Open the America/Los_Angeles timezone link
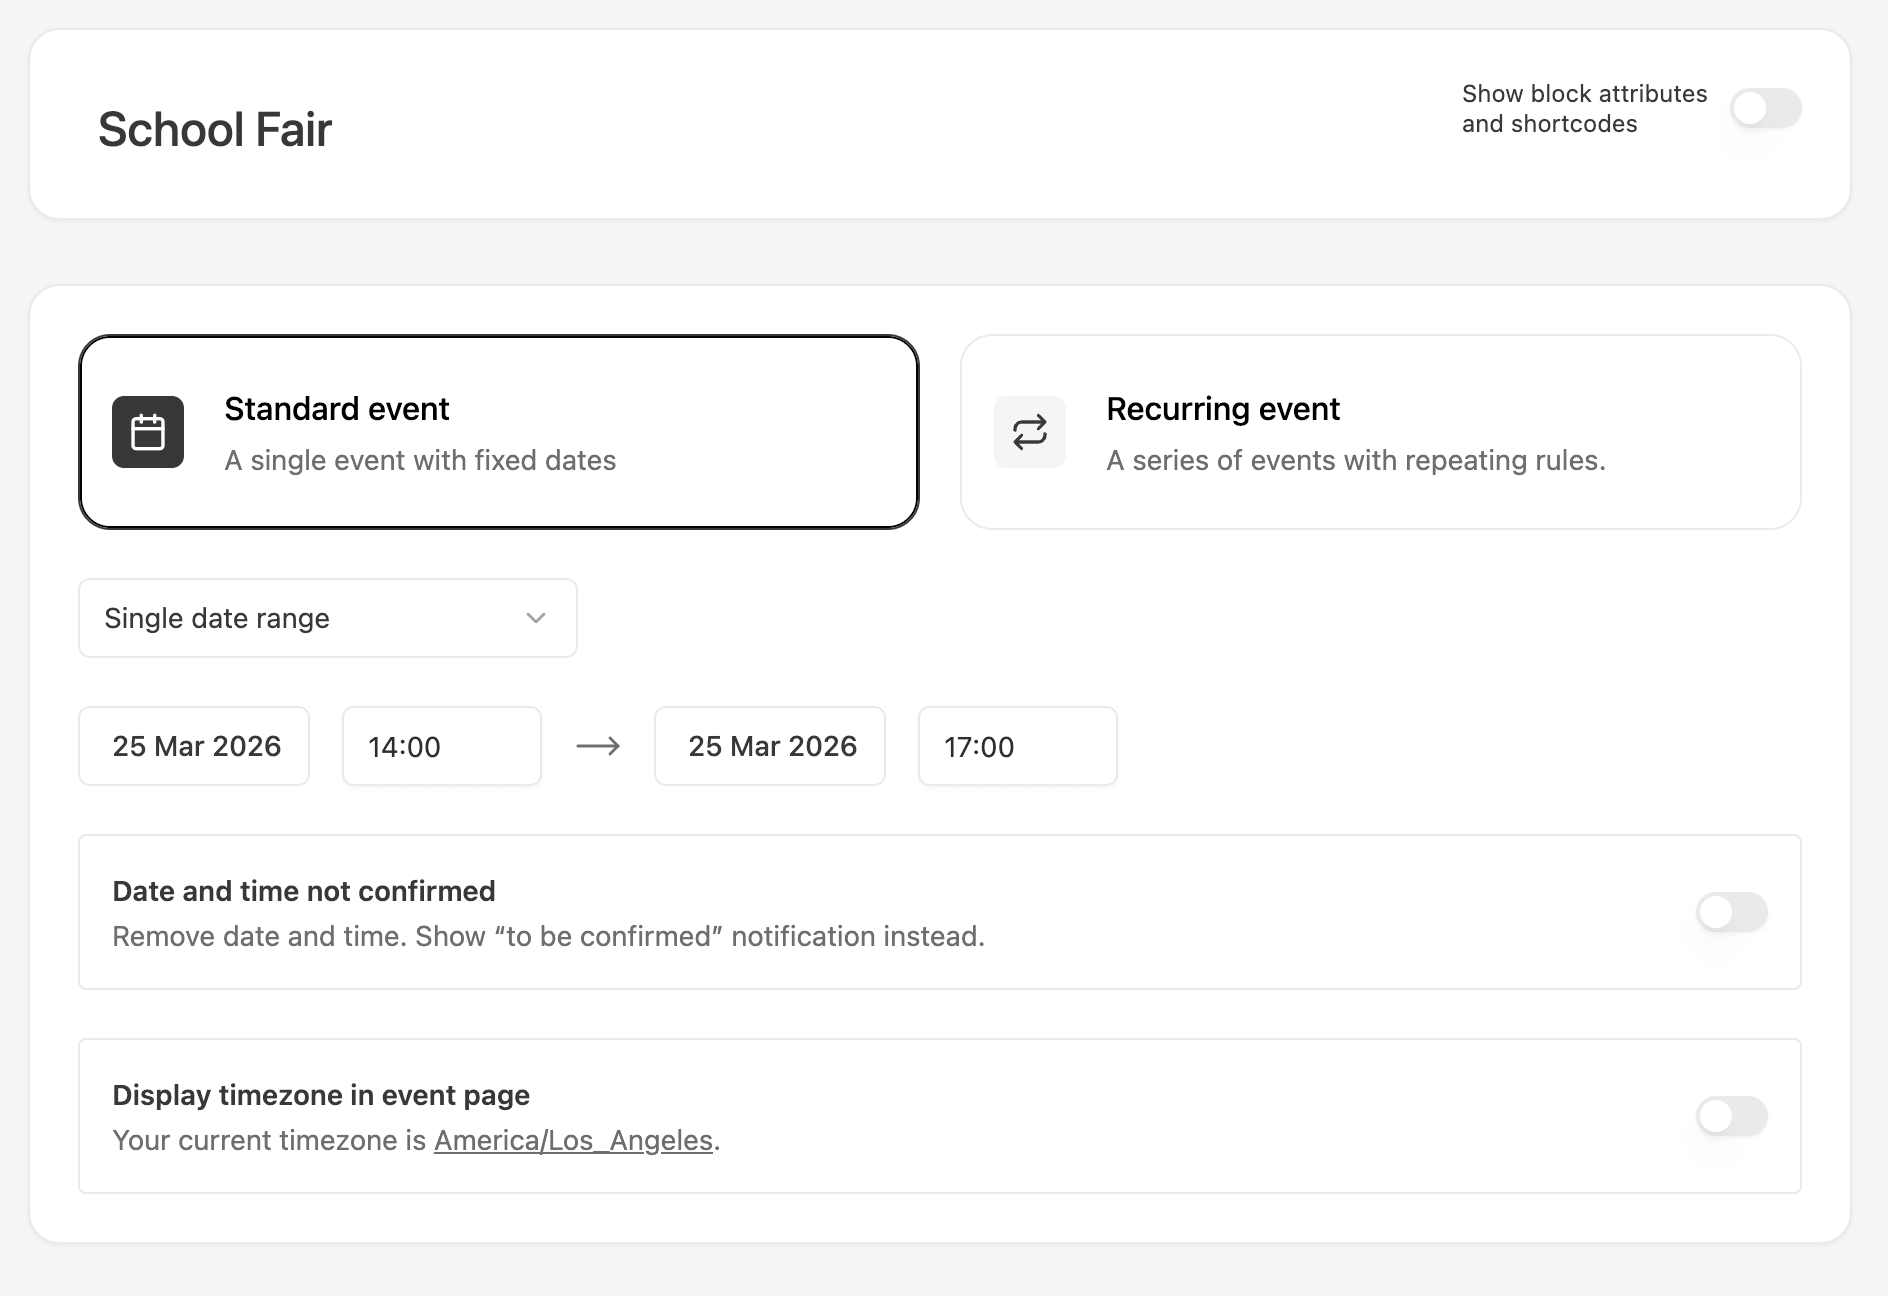The width and height of the screenshot is (1888, 1296). 573,1140
